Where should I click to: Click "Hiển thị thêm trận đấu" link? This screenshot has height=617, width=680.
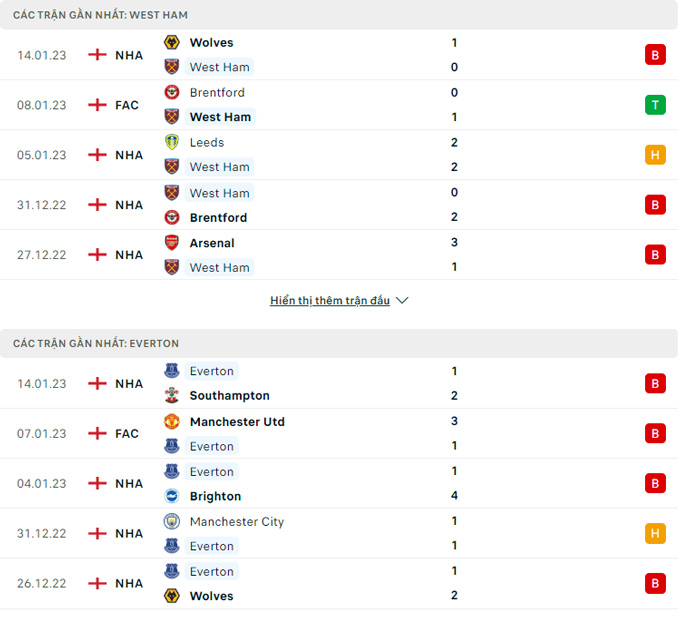(330, 300)
